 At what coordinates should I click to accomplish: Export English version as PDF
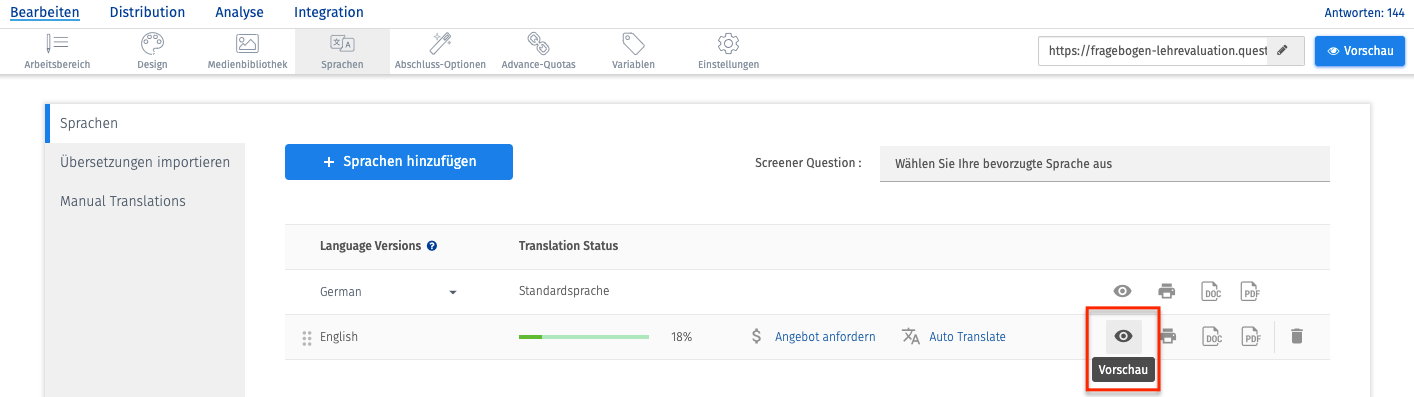(x=1250, y=337)
